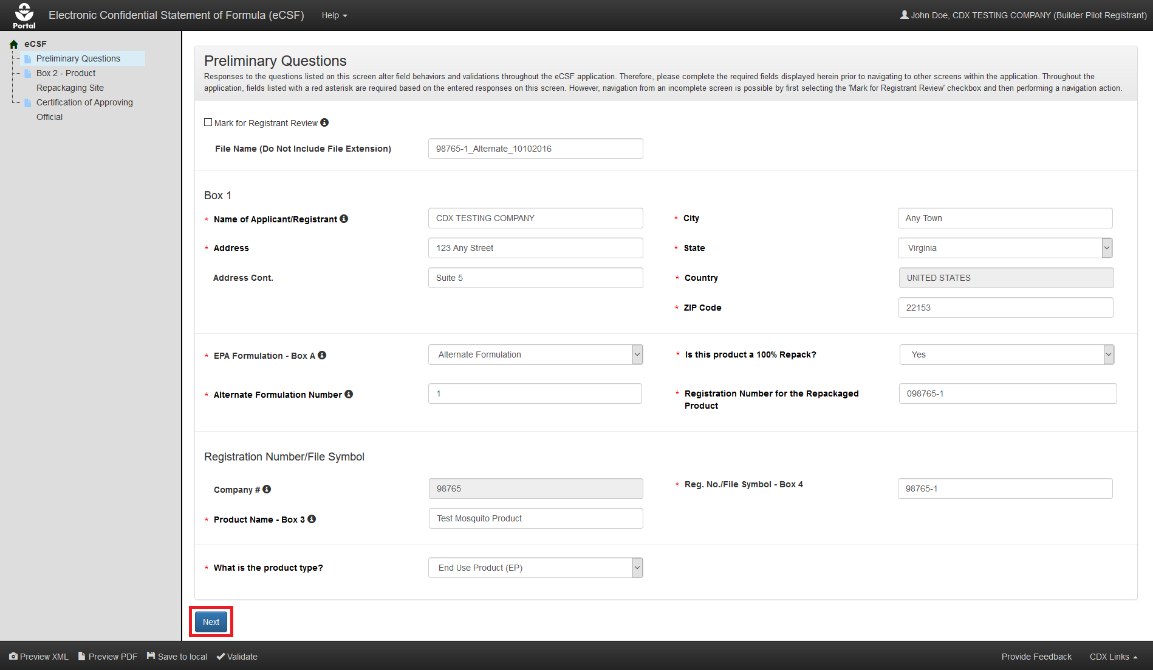This screenshot has height=670, width=1153.
Task: Select Preliminary Questions in the tree
Action: coord(78,59)
